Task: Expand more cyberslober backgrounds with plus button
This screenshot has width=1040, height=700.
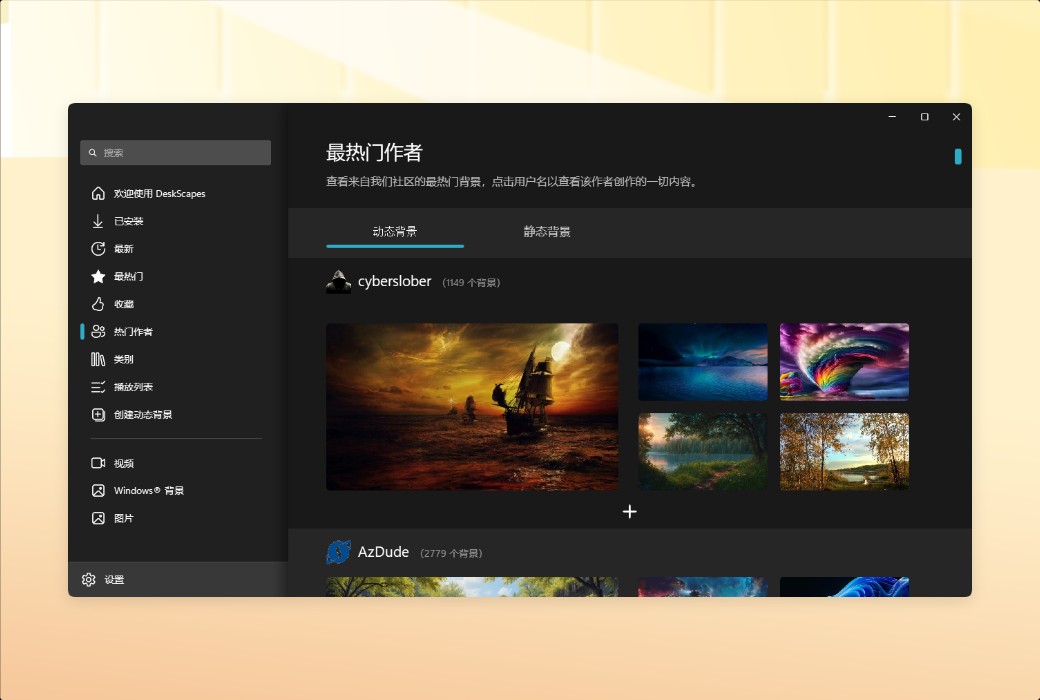Action: click(x=630, y=511)
